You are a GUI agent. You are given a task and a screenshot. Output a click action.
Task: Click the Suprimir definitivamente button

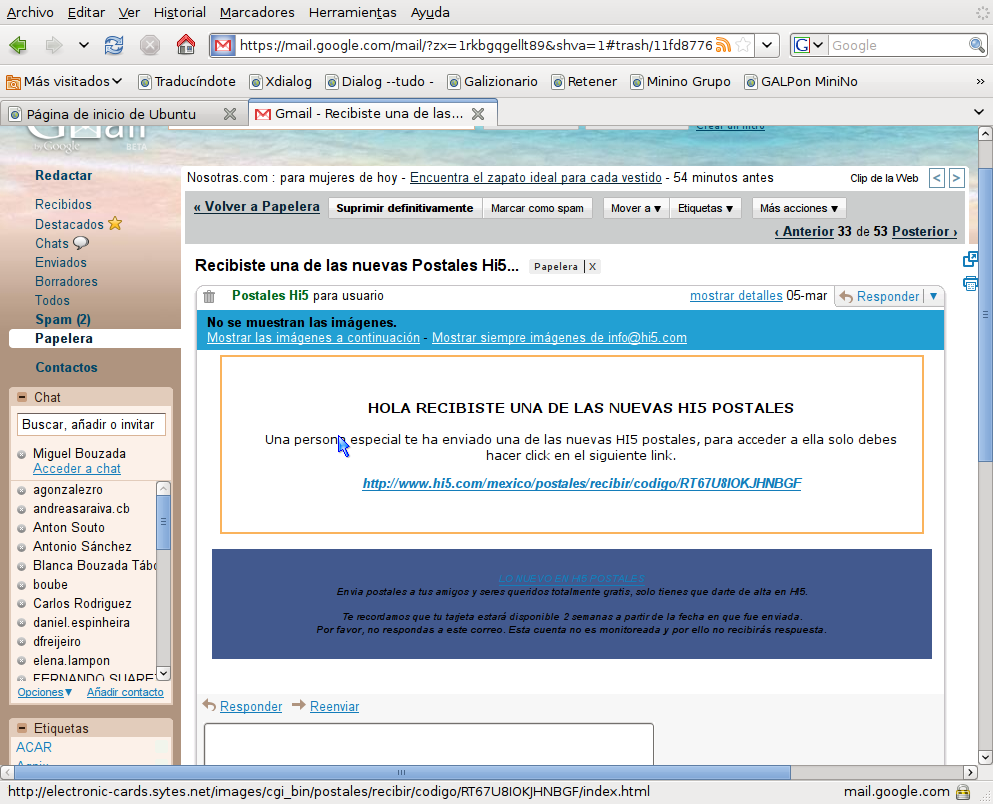click(x=405, y=208)
